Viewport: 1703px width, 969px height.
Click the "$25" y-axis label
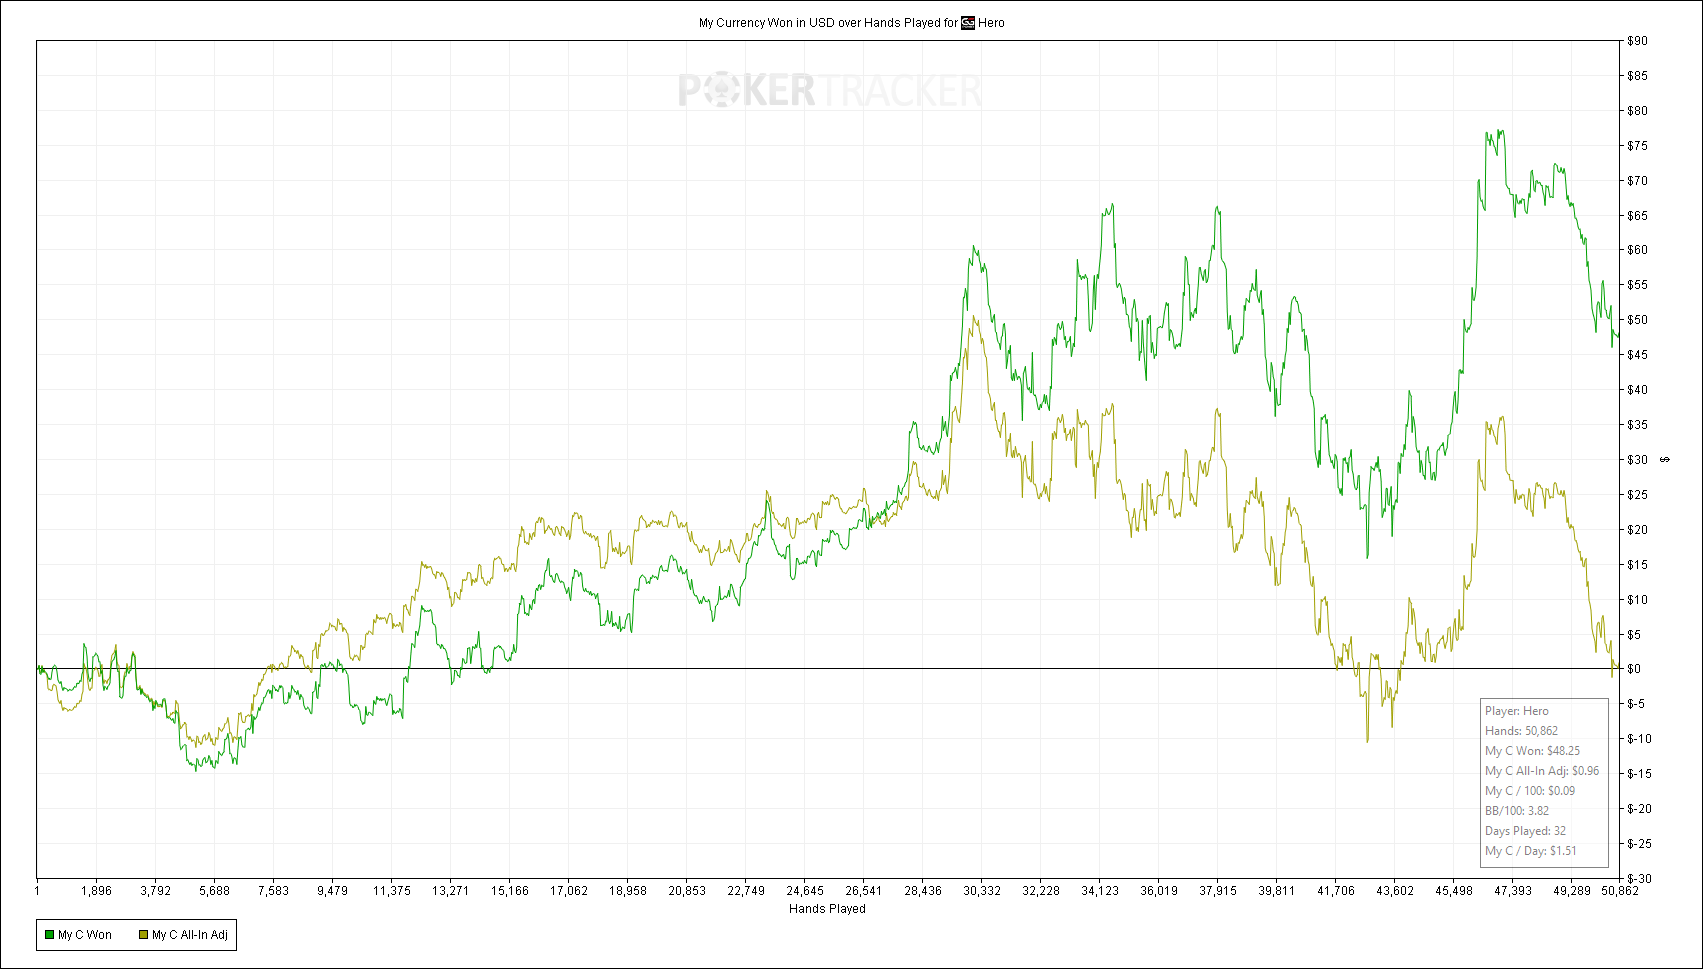(x=1637, y=495)
